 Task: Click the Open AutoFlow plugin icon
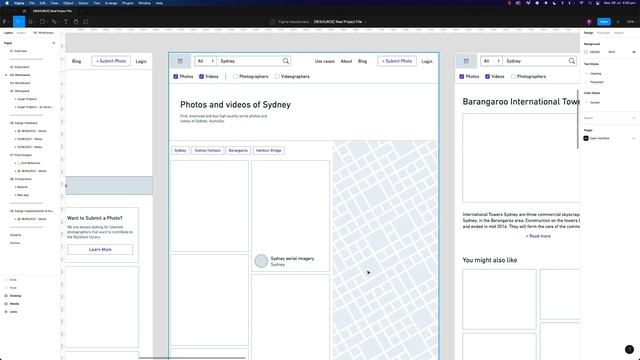click(x=586, y=138)
